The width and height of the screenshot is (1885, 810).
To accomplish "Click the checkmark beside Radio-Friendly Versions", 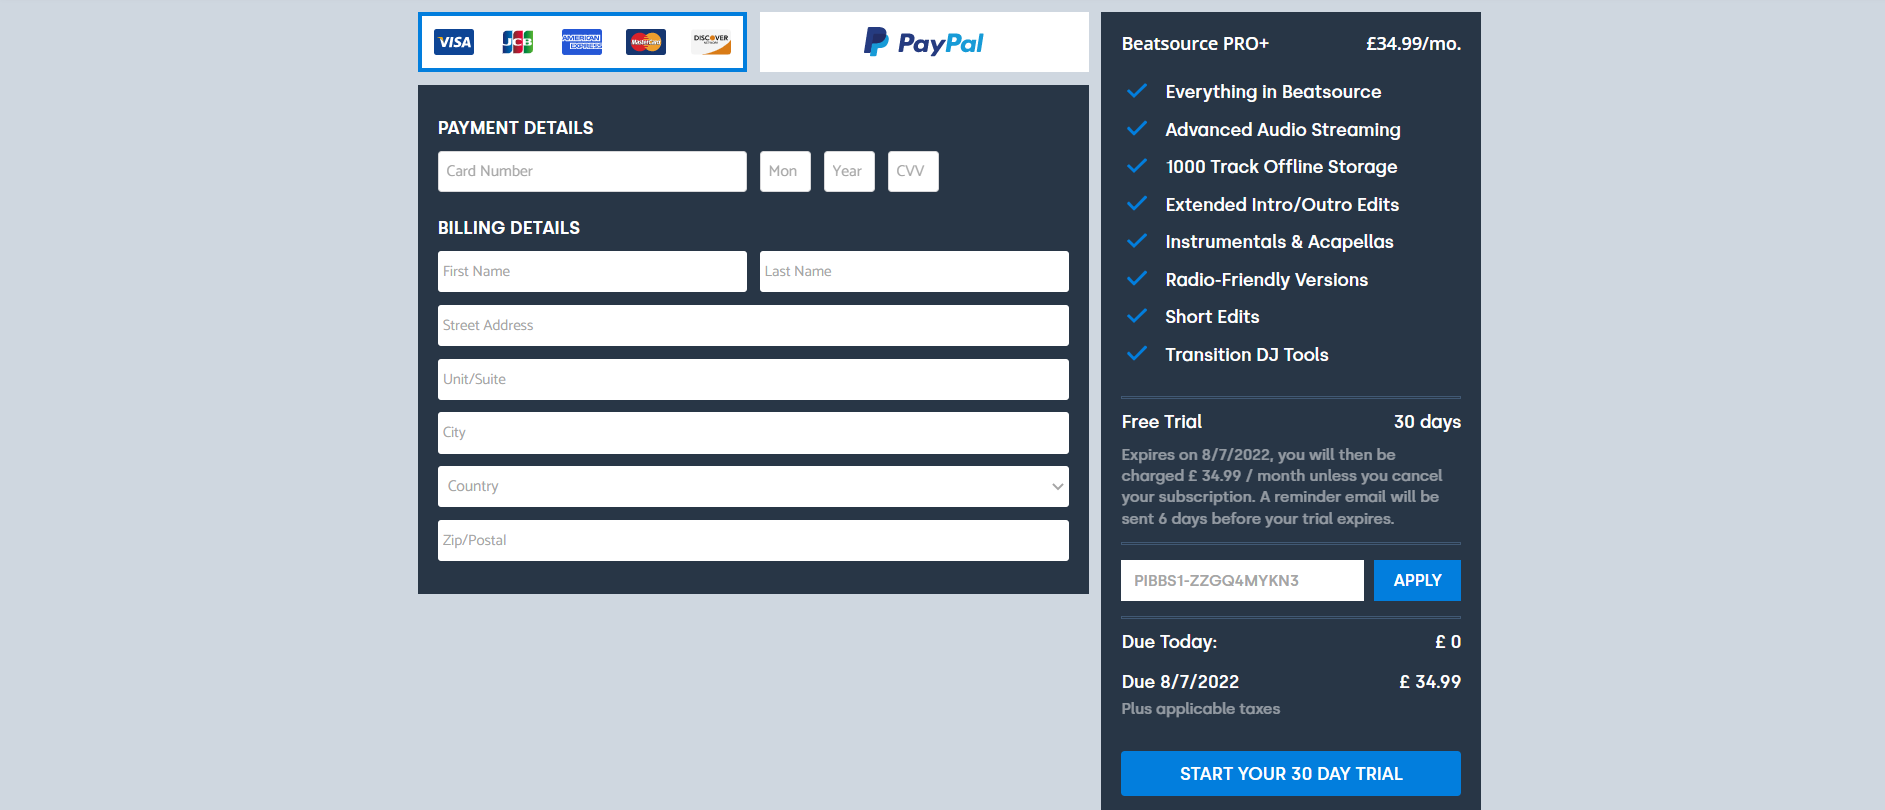I will coord(1137,279).
